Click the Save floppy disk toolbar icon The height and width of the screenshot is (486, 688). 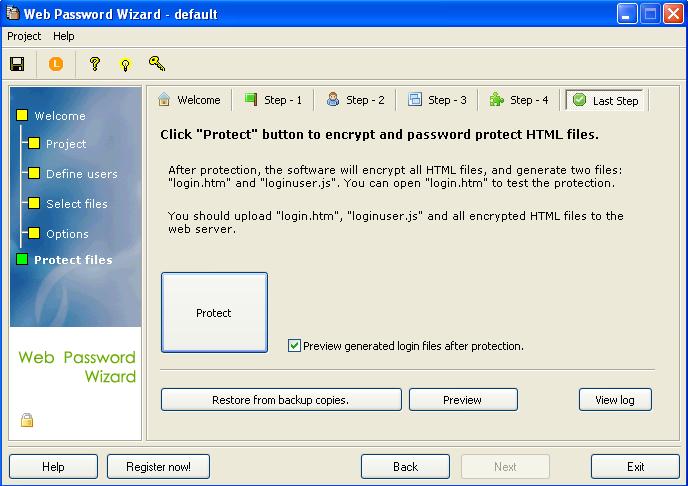(x=17, y=64)
